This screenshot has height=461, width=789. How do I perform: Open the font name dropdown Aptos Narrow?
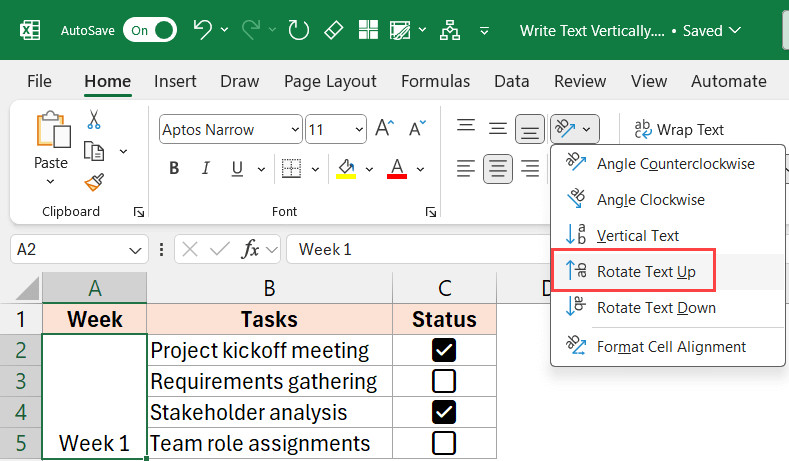coord(295,129)
